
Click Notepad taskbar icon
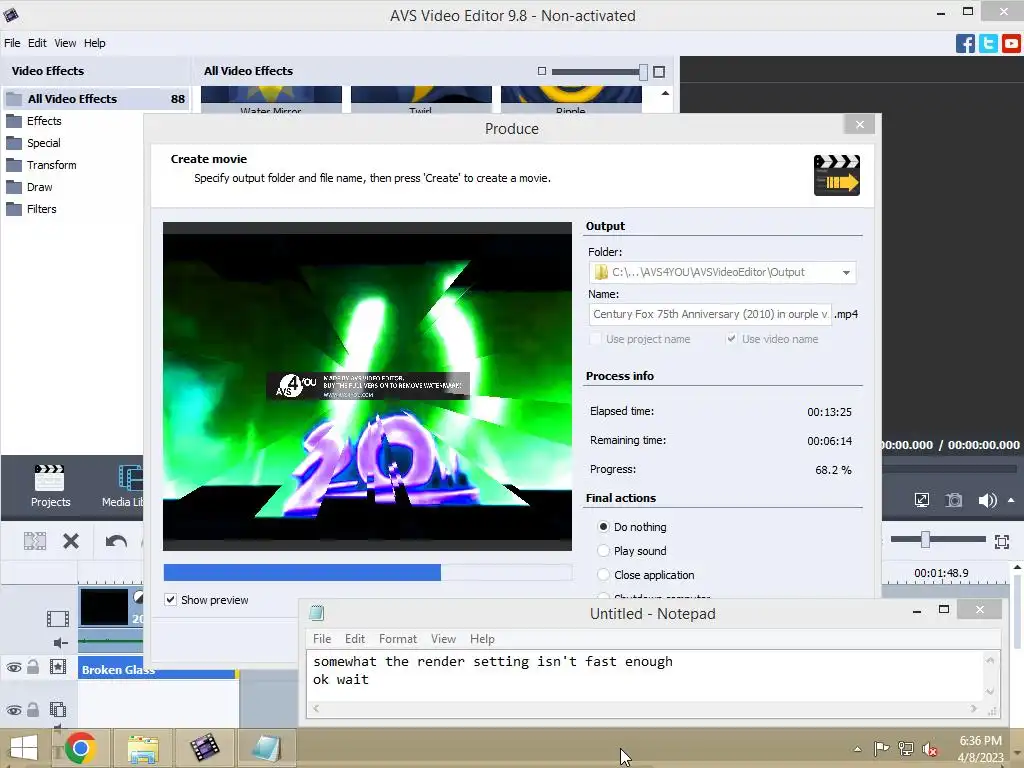click(x=266, y=748)
